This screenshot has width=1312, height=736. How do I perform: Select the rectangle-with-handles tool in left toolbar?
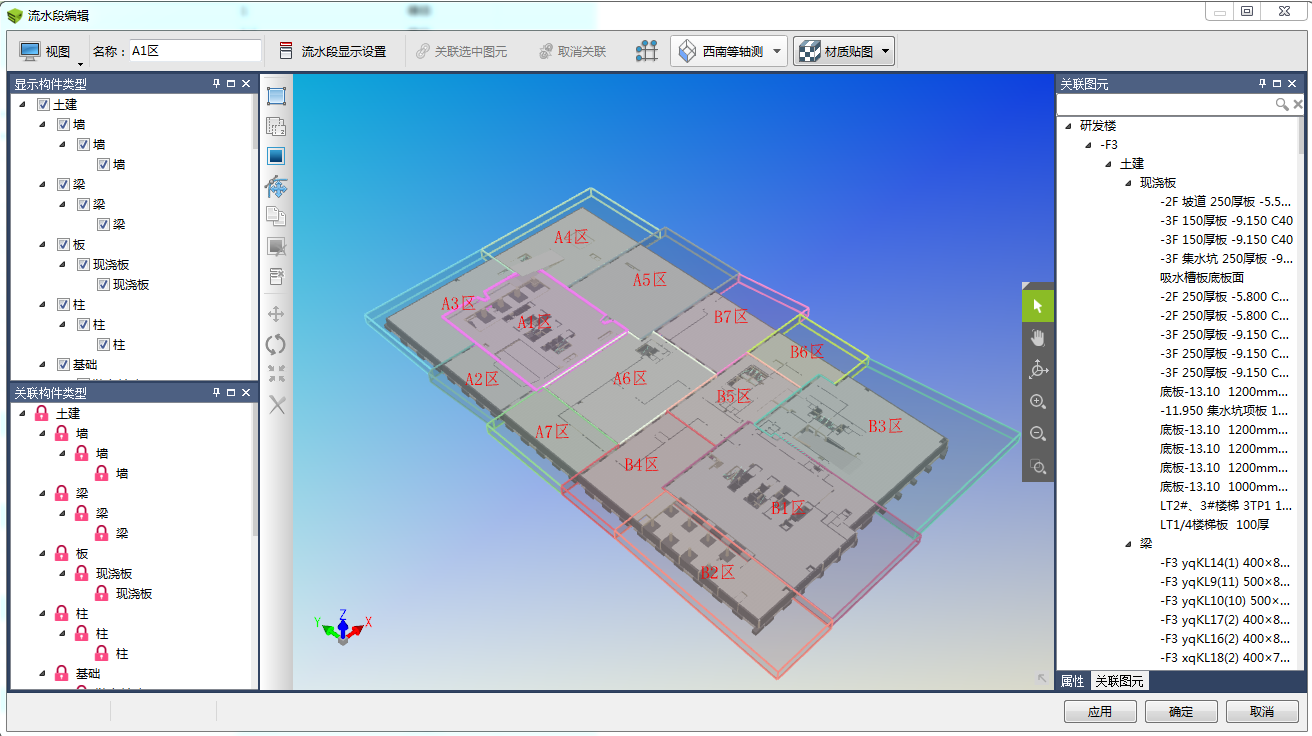(x=277, y=96)
